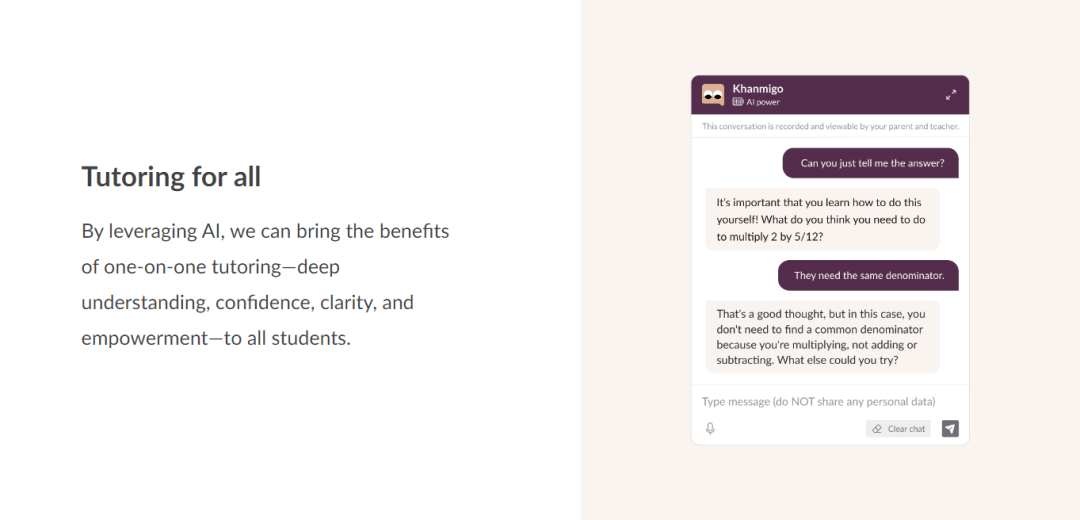Image resolution: width=1080 pixels, height=520 pixels.
Task: Click the Khanmigo name in chat header
Action: click(x=758, y=89)
